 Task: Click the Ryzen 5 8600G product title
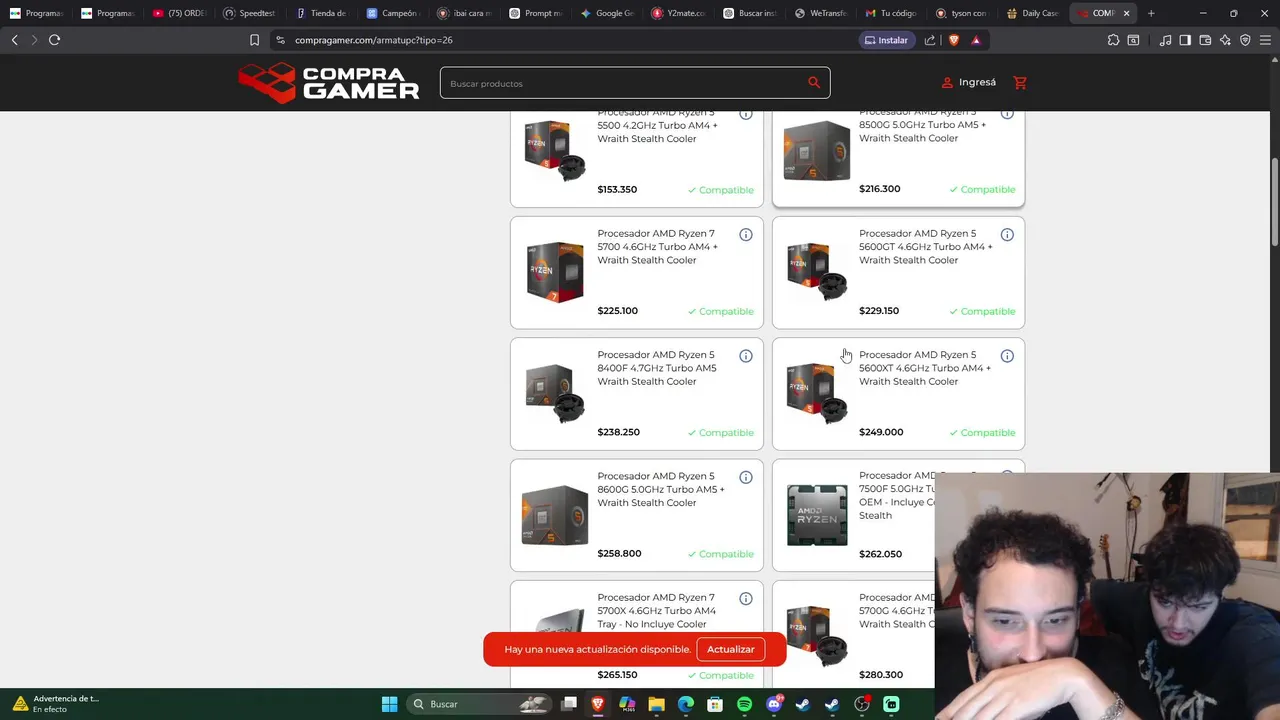660,489
